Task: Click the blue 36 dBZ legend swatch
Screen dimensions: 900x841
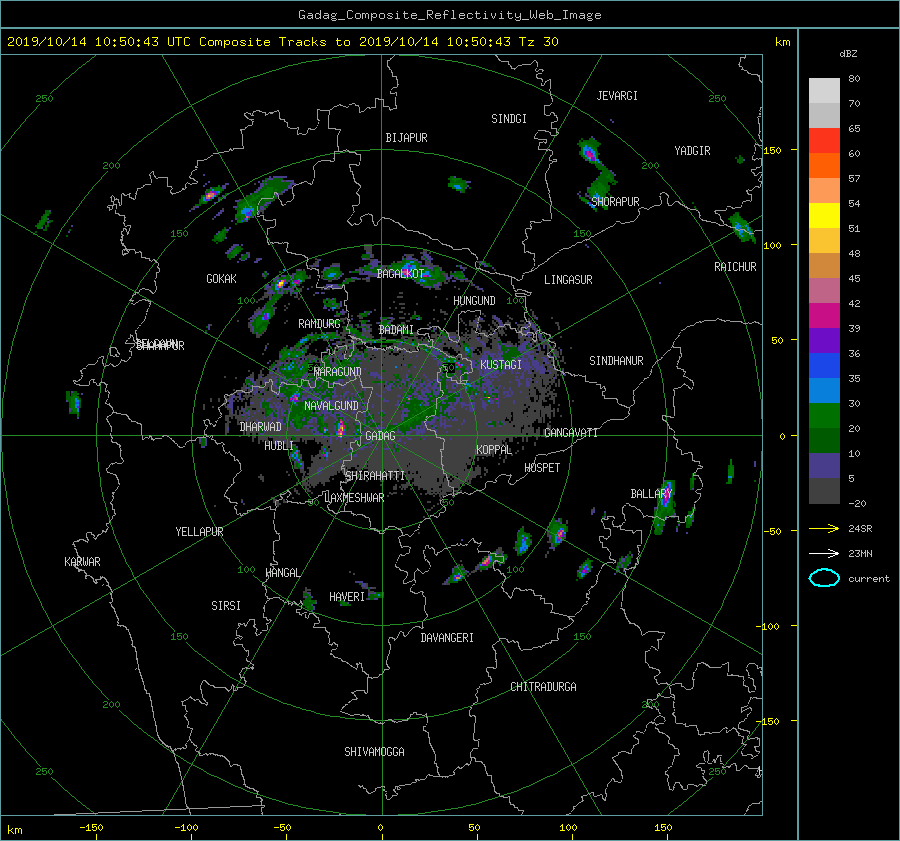Action: pyautogui.click(x=824, y=365)
